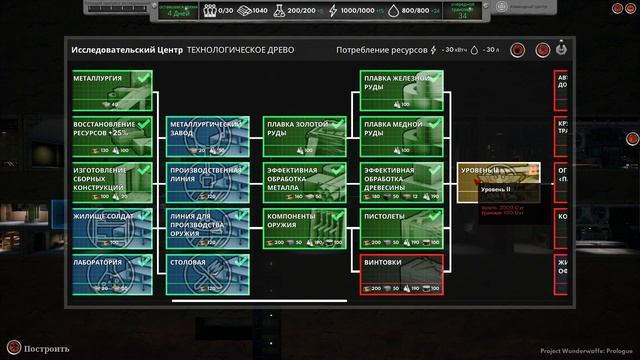Click the 800/800 water value
The image size is (640, 360).
click(415, 11)
